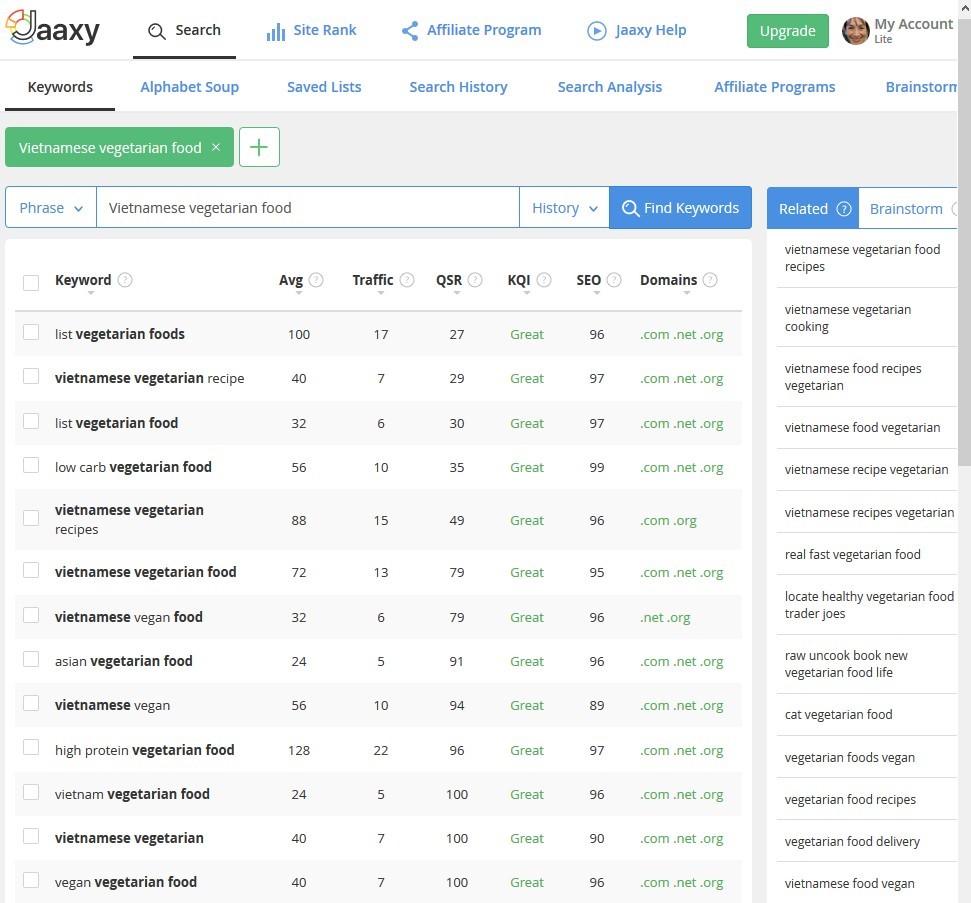The image size is (971, 903).
Task: Click help icon next to Domains column
Action: (710, 280)
